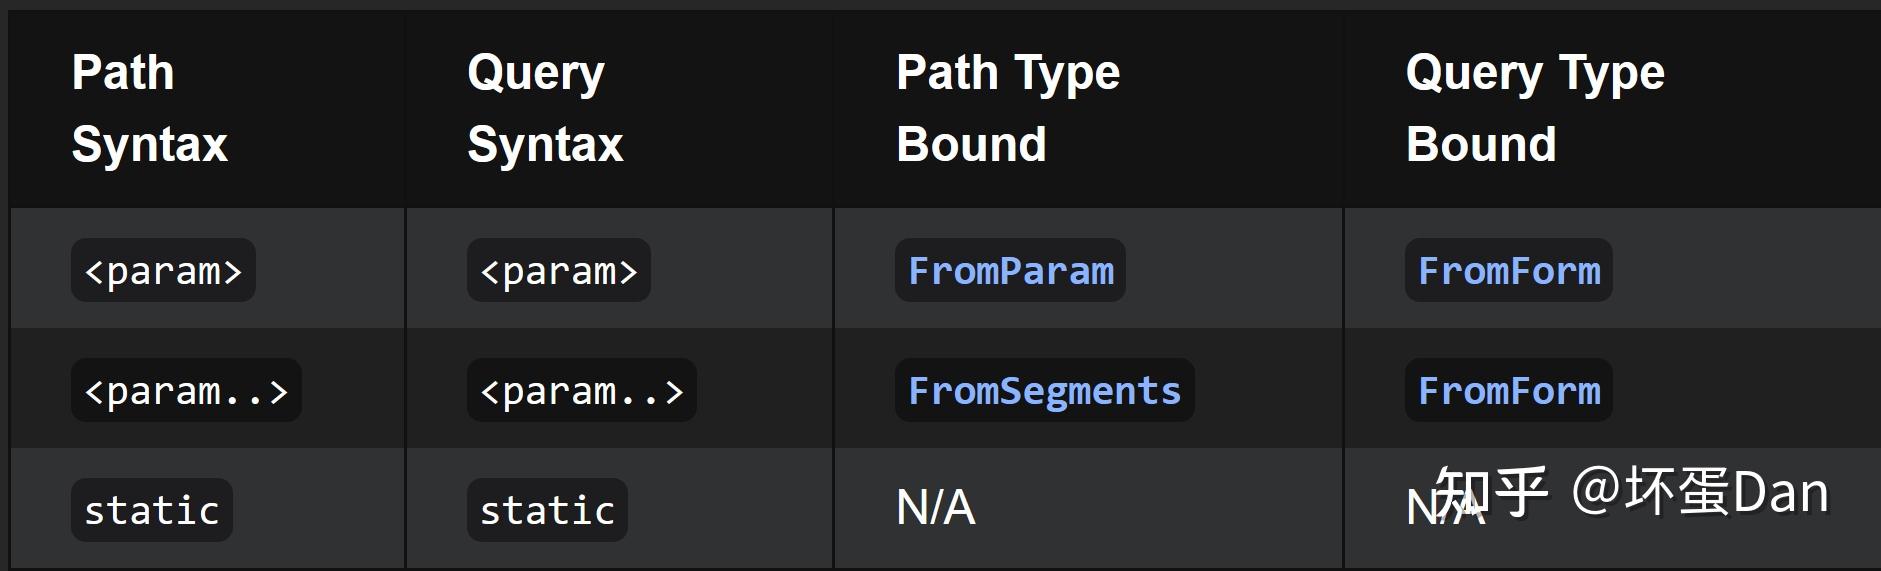The width and height of the screenshot is (1881, 571).
Task: Click the 知乎 watermark logo text
Action: [1492, 492]
